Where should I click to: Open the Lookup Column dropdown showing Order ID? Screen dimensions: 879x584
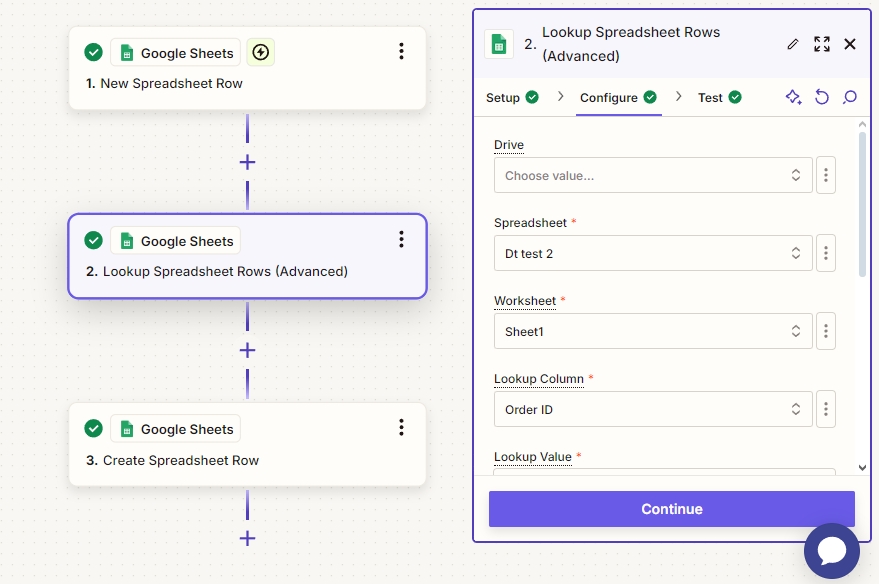tap(653, 409)
